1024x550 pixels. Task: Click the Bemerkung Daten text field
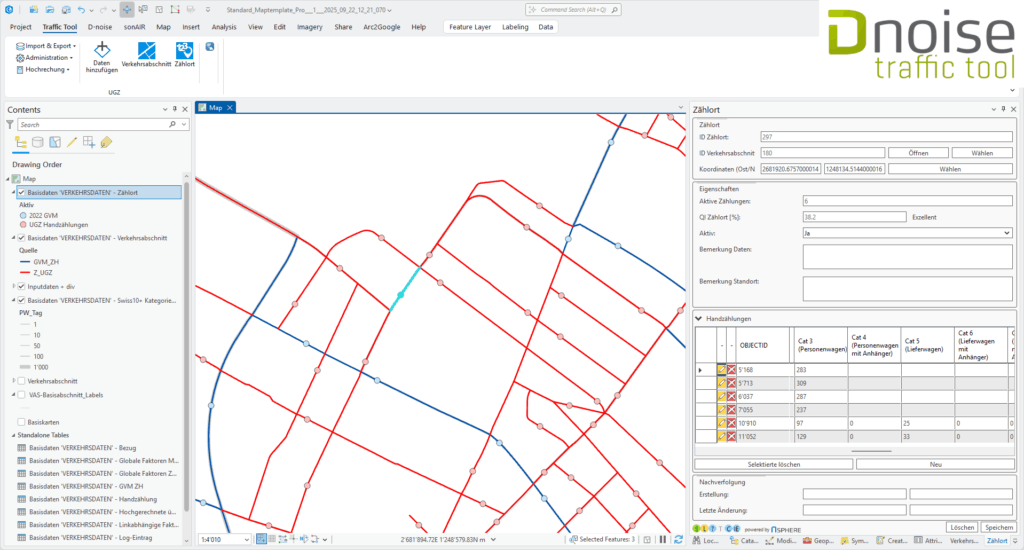[x=907, y=256]
